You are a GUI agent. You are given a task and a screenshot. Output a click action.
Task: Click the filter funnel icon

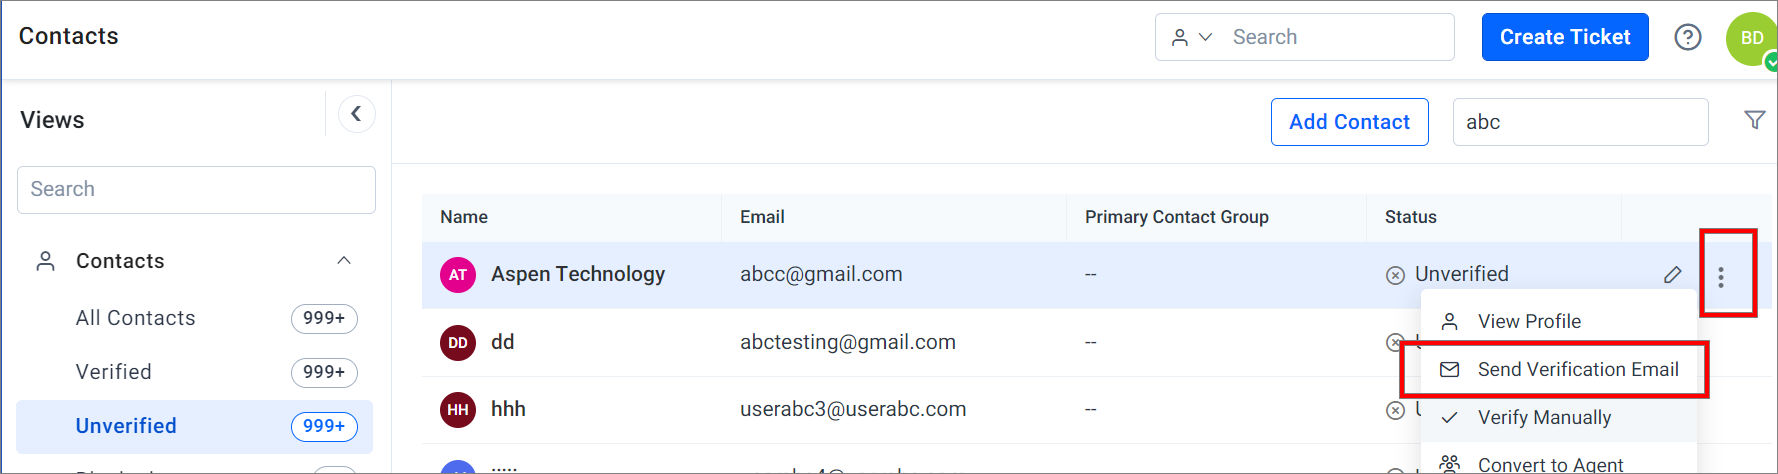(1754, 120)
